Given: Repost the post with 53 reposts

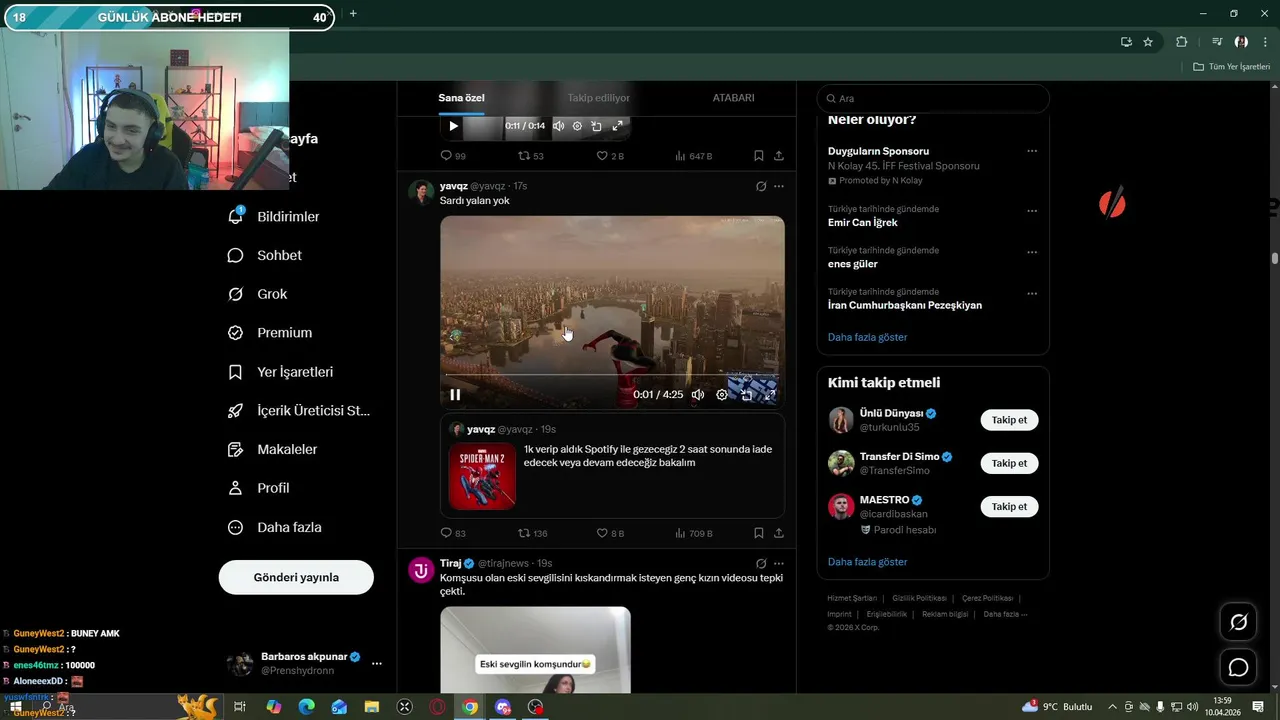Looking at the screenshot, I should click(x=531, y=156).
